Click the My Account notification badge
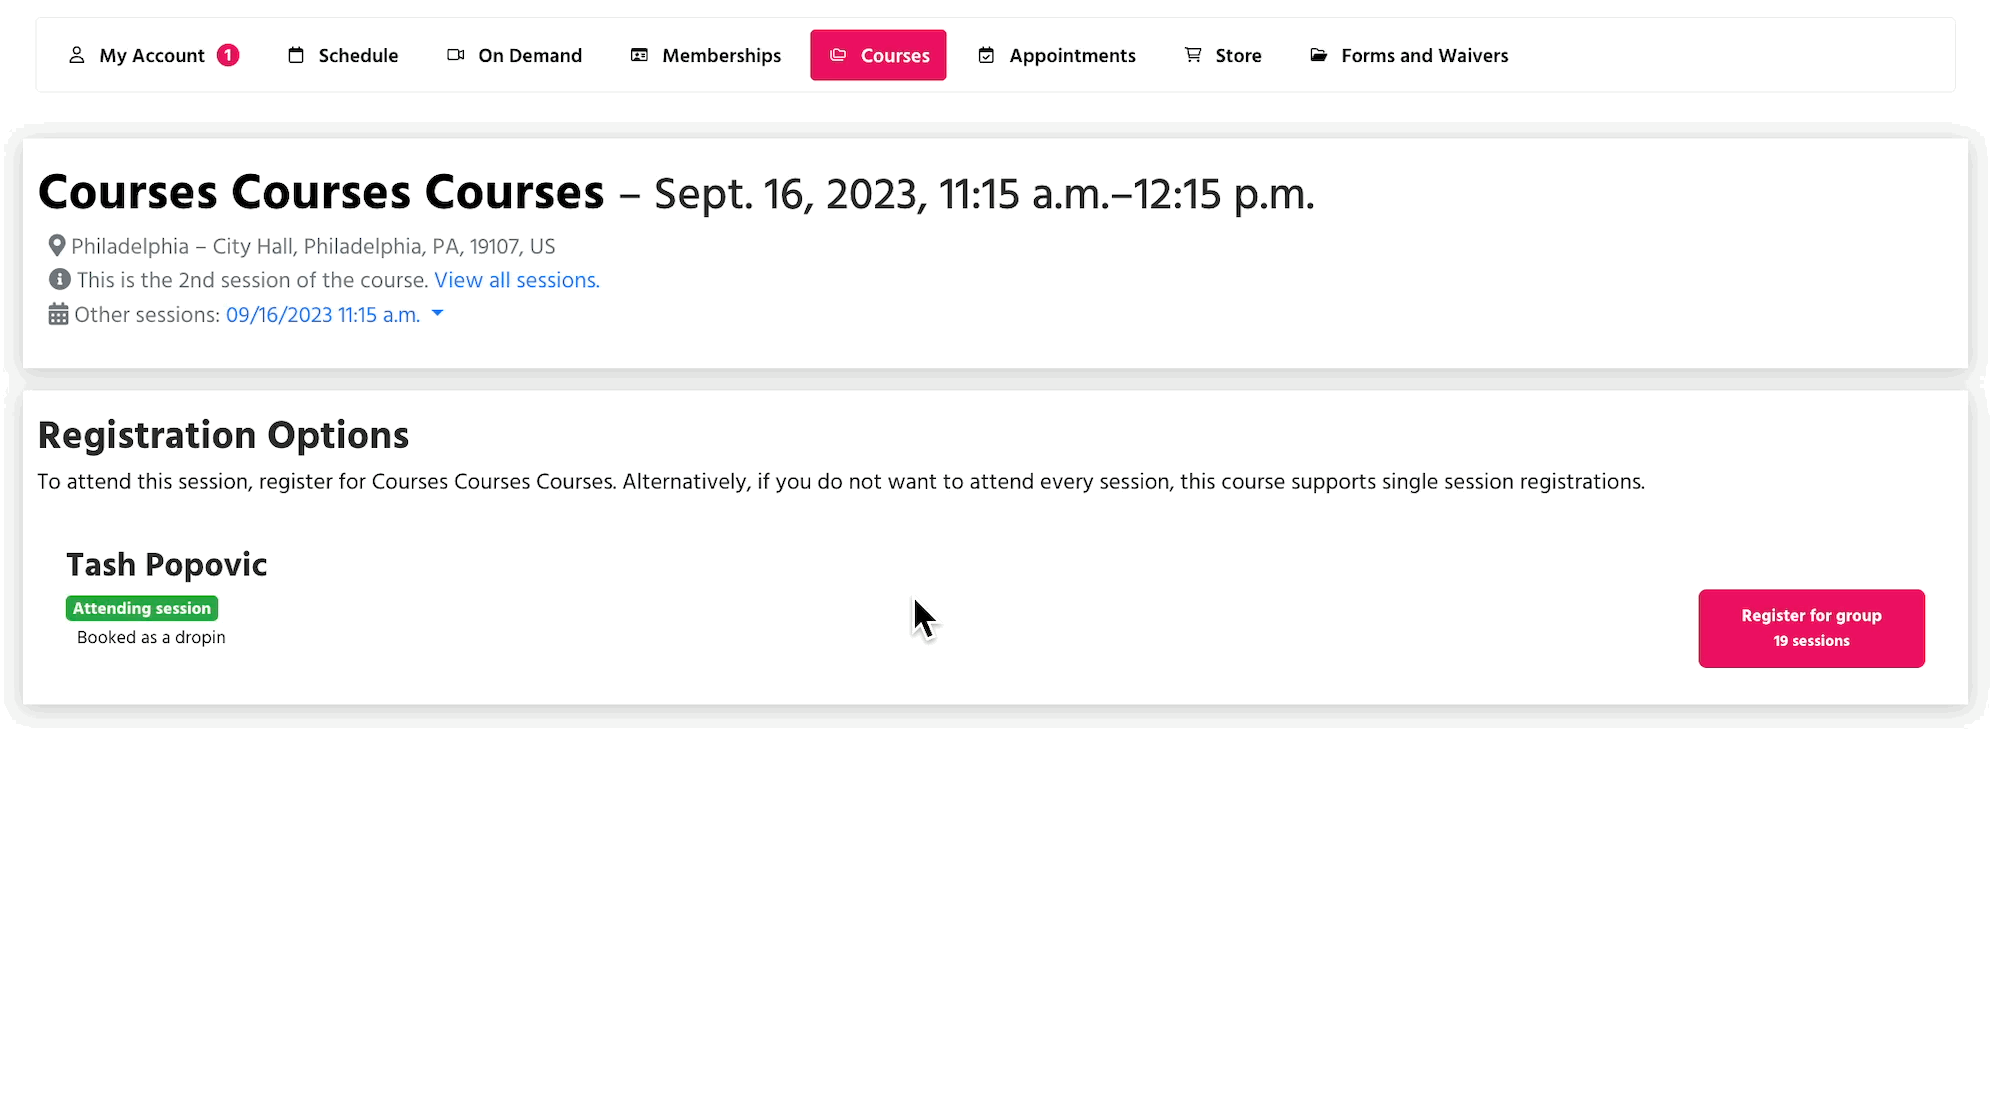The width and height of the screenshot is (2000, 1116). click(x=228, y=55)
